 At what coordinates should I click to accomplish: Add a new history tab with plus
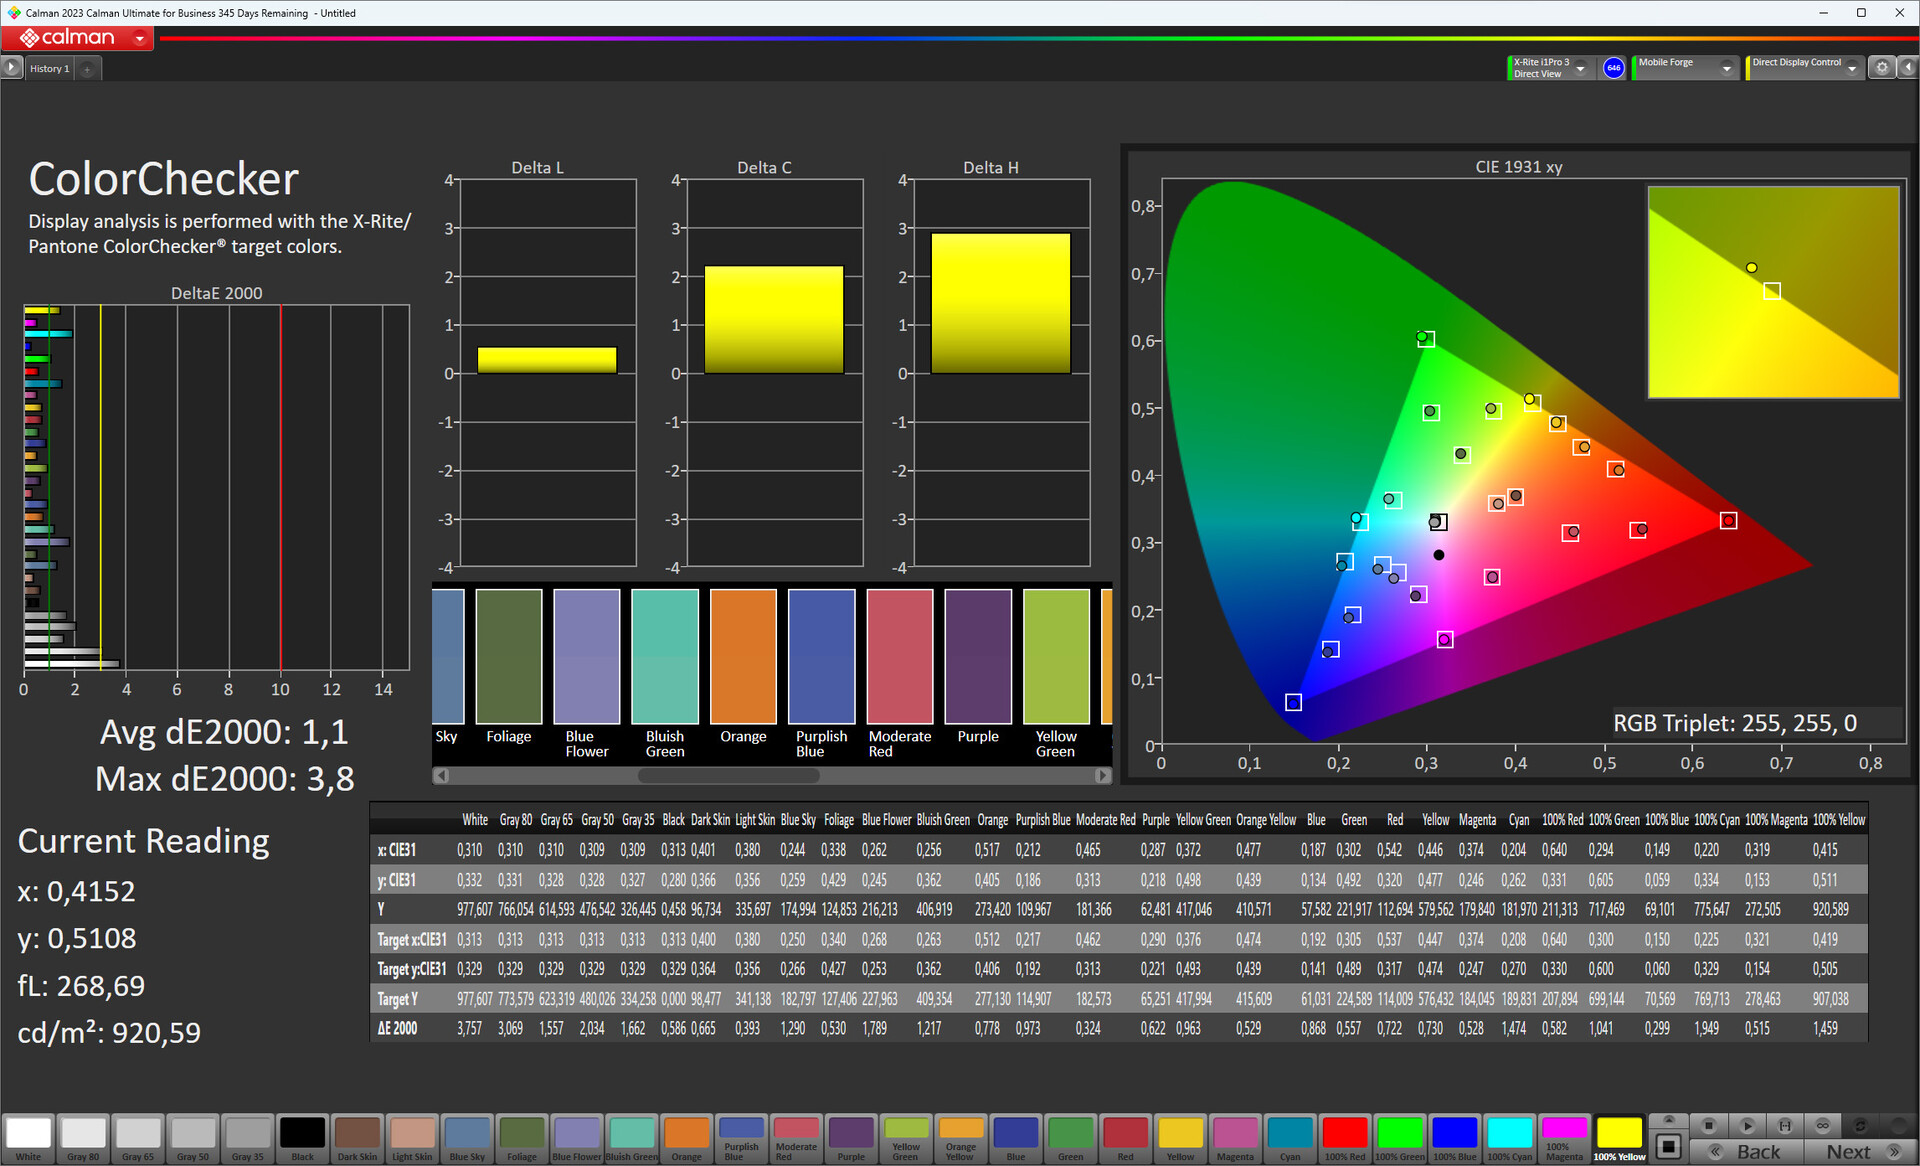click(88, 69)
